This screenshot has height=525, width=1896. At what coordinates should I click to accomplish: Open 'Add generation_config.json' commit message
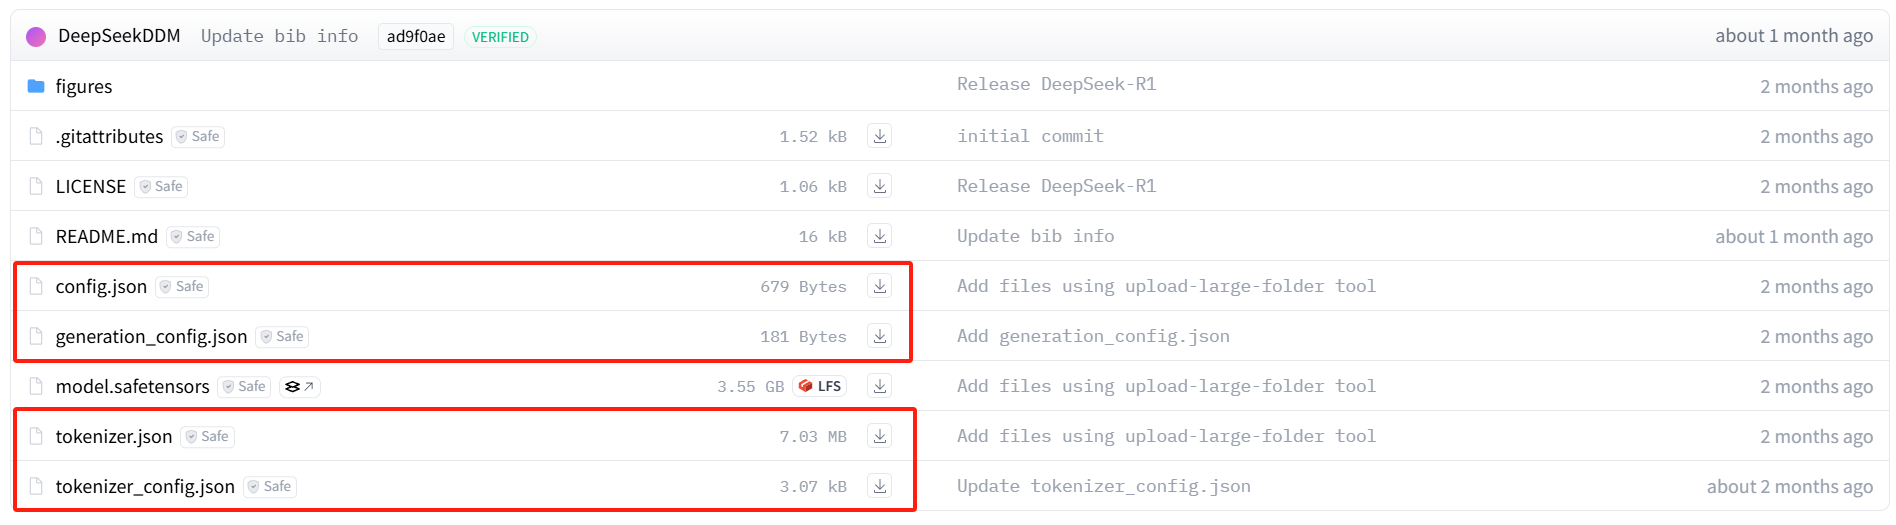1093,336
